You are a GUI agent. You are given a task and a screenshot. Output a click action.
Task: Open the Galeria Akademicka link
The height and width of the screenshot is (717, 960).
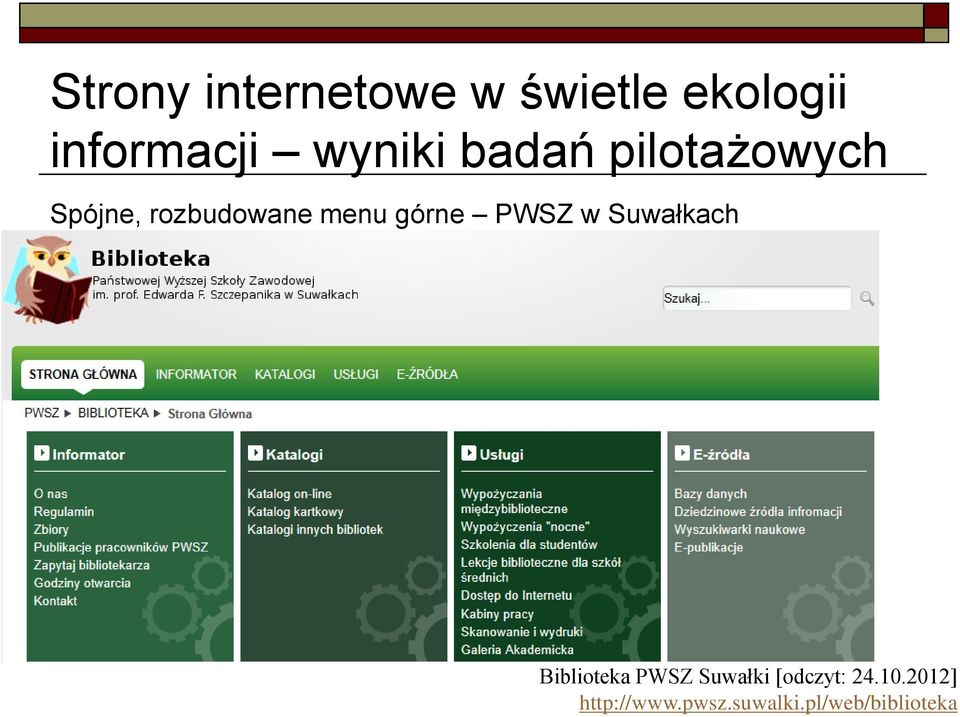tap(517, 650)
